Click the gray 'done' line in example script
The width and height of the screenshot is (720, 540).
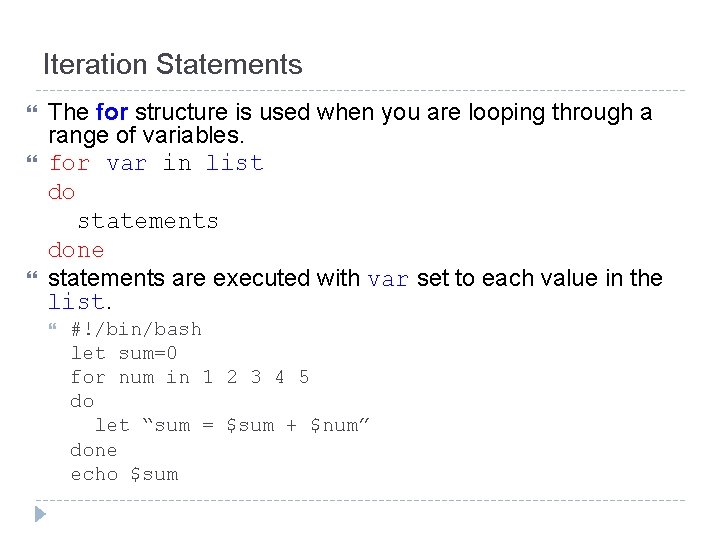tap(94, 450)
